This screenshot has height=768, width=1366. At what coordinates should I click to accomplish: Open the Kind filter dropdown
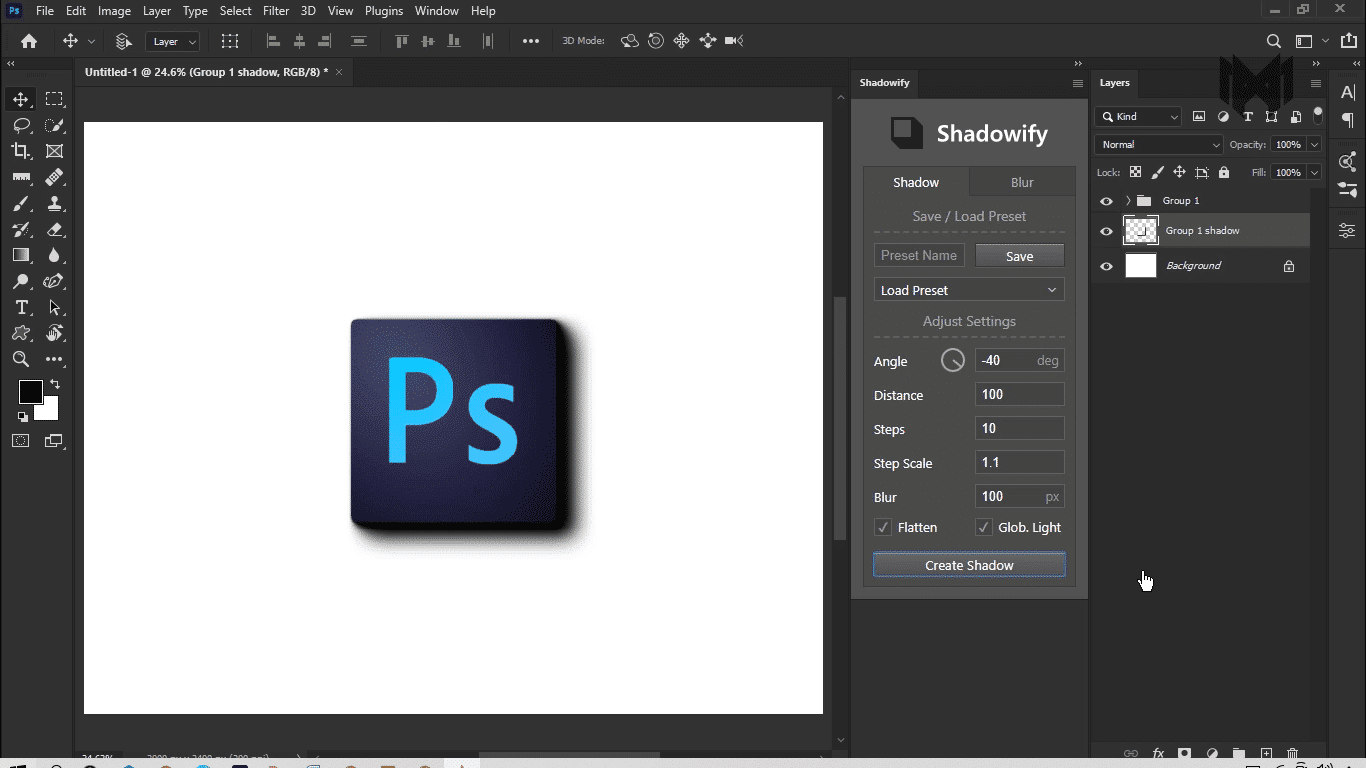[x=1138, y=117]
